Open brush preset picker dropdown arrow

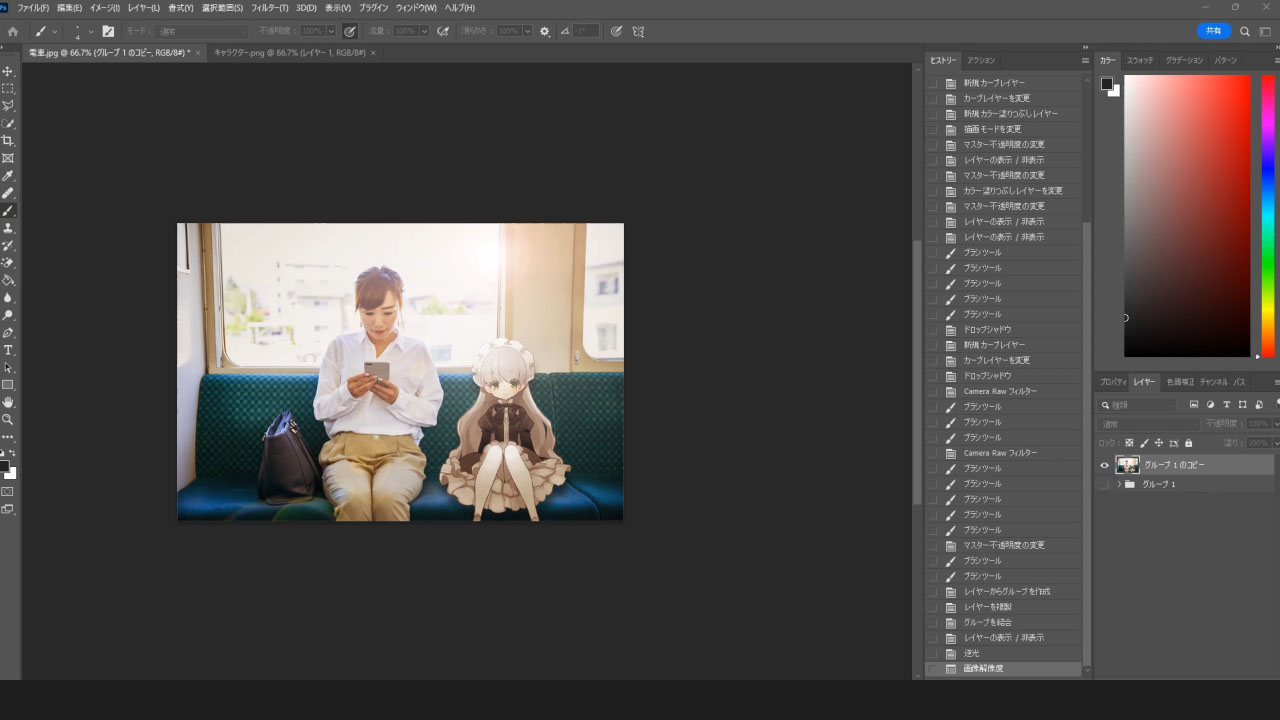(91, 31)
